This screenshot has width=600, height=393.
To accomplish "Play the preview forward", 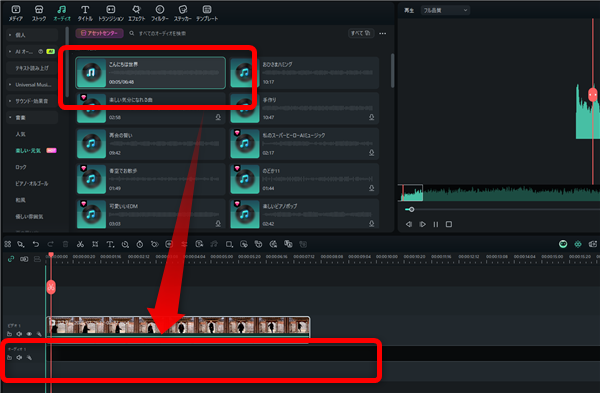I will click(x=422, y=224).
